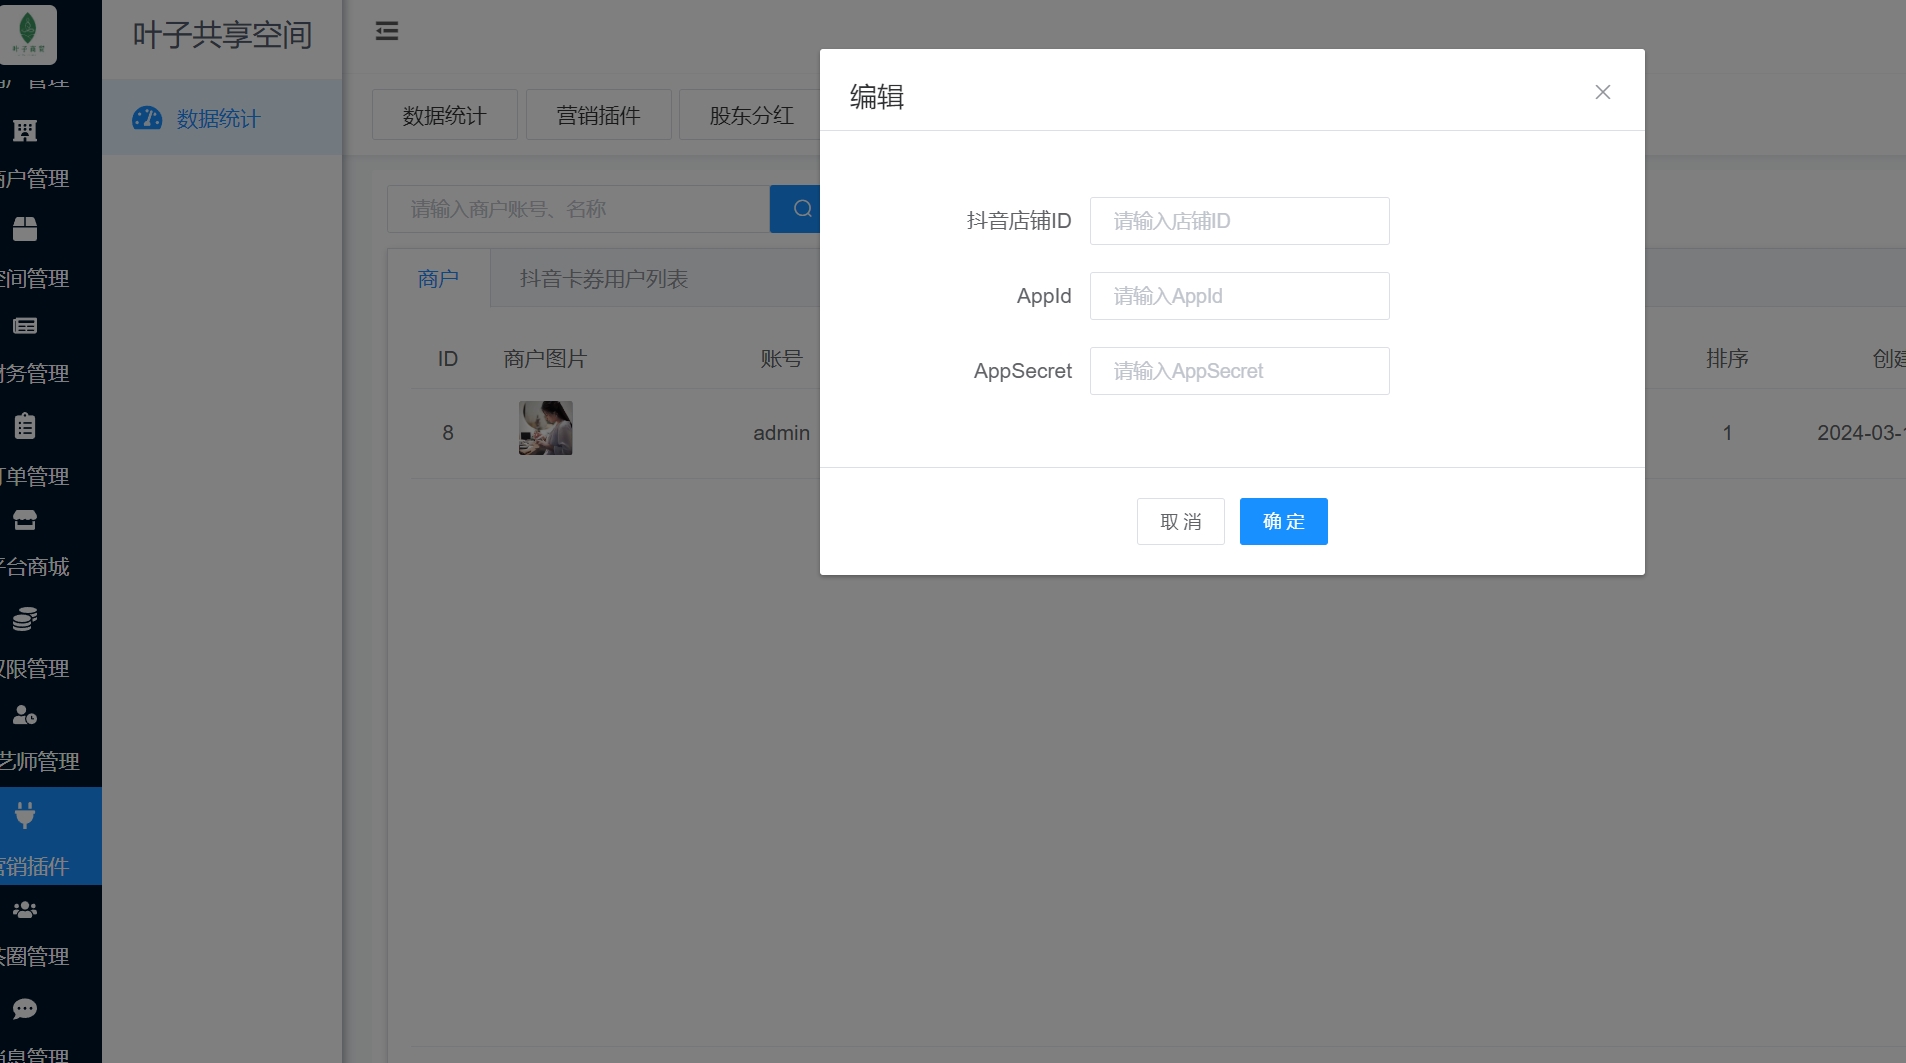Collapse the sidebar with hamburger icon
Image resolution: width=1906 pixels, height=1063 pixels.
click(x=387, y=32)
